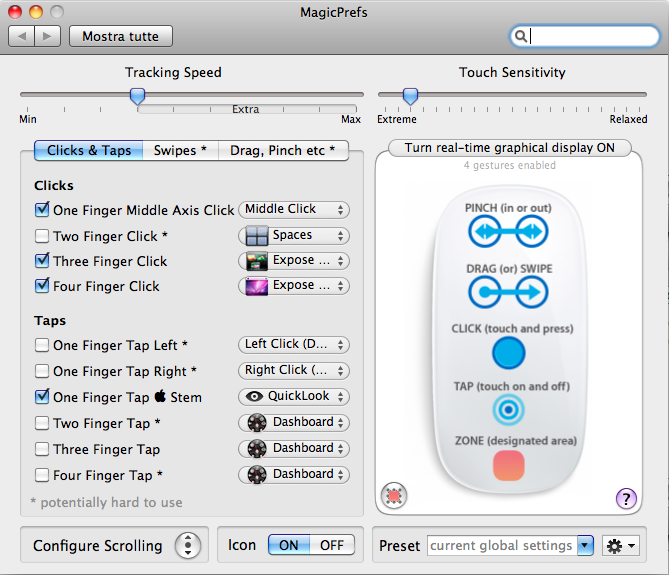This screenshot has height=575, width=669.
Task: Enable One Finger Tap Left
Action: point(42,345)
